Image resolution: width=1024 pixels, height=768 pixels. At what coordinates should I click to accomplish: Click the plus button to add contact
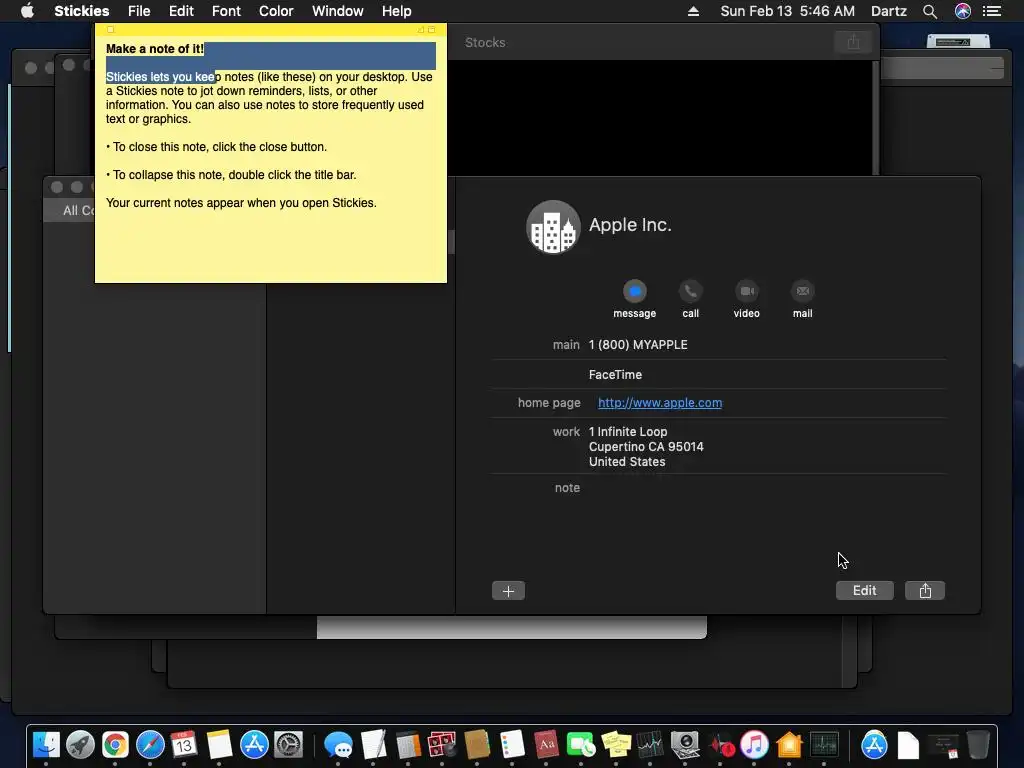(x=508, y=591)
